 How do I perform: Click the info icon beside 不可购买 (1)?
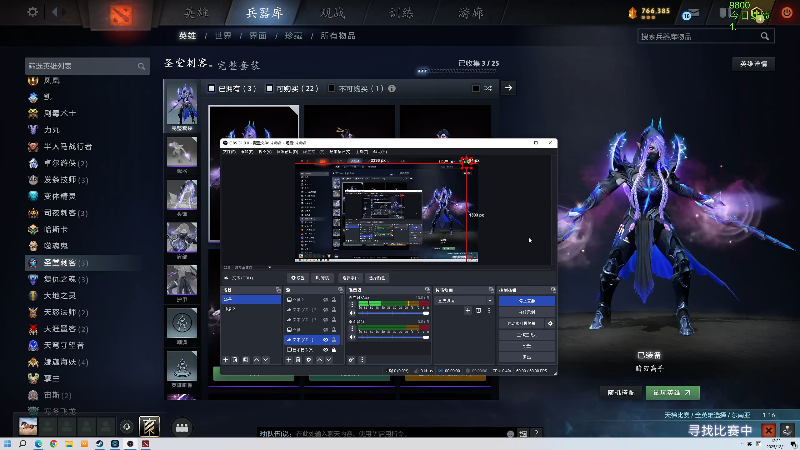(x=392, y=89)
